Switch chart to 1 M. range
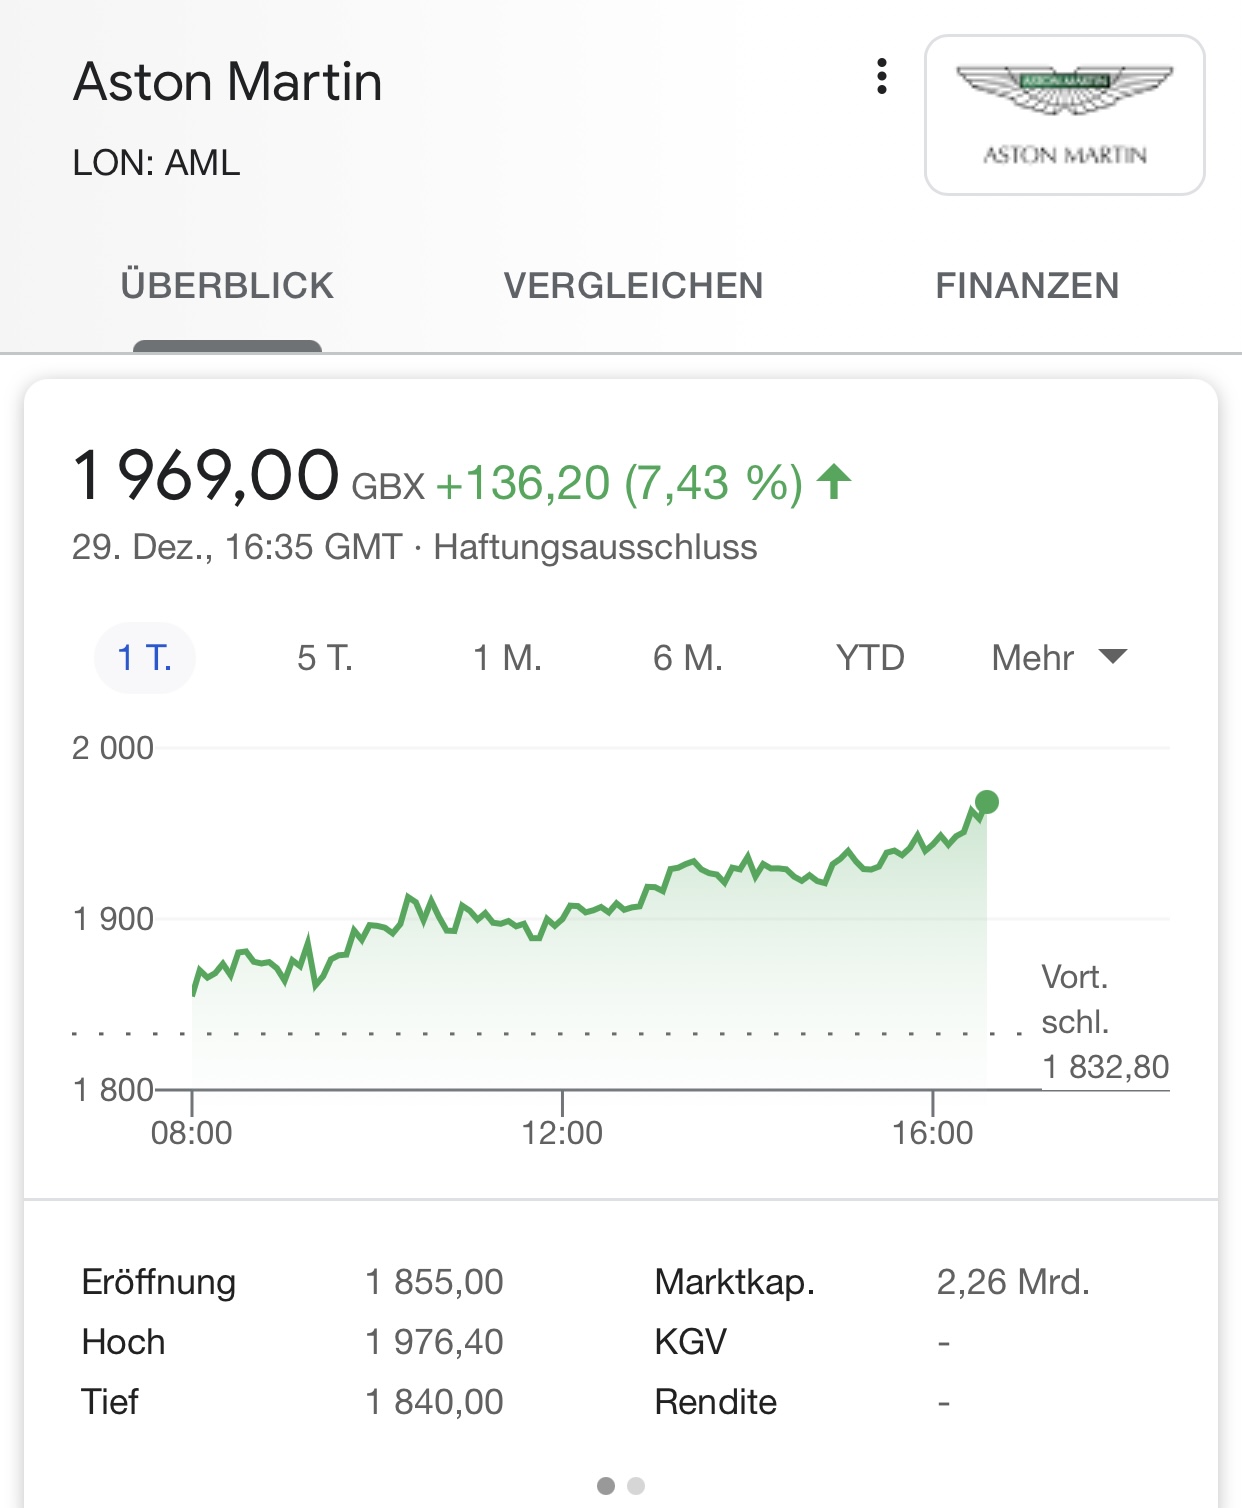Image resolution: width=1242 pixels, height=1508 pixels. pos(507,658)
